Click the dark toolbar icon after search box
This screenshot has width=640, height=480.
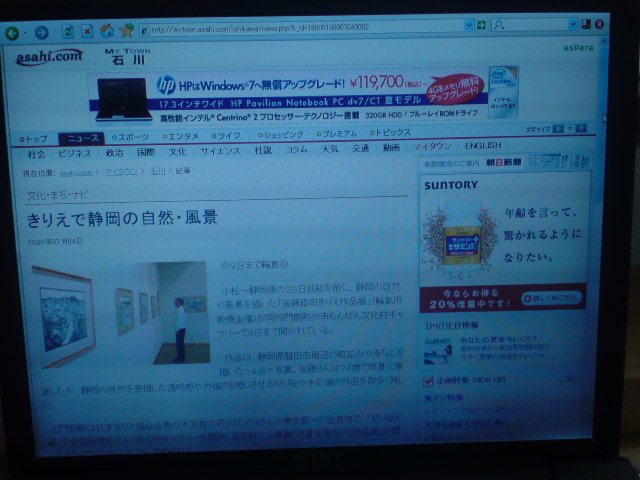pyautogui.click(x=587, y=24)
